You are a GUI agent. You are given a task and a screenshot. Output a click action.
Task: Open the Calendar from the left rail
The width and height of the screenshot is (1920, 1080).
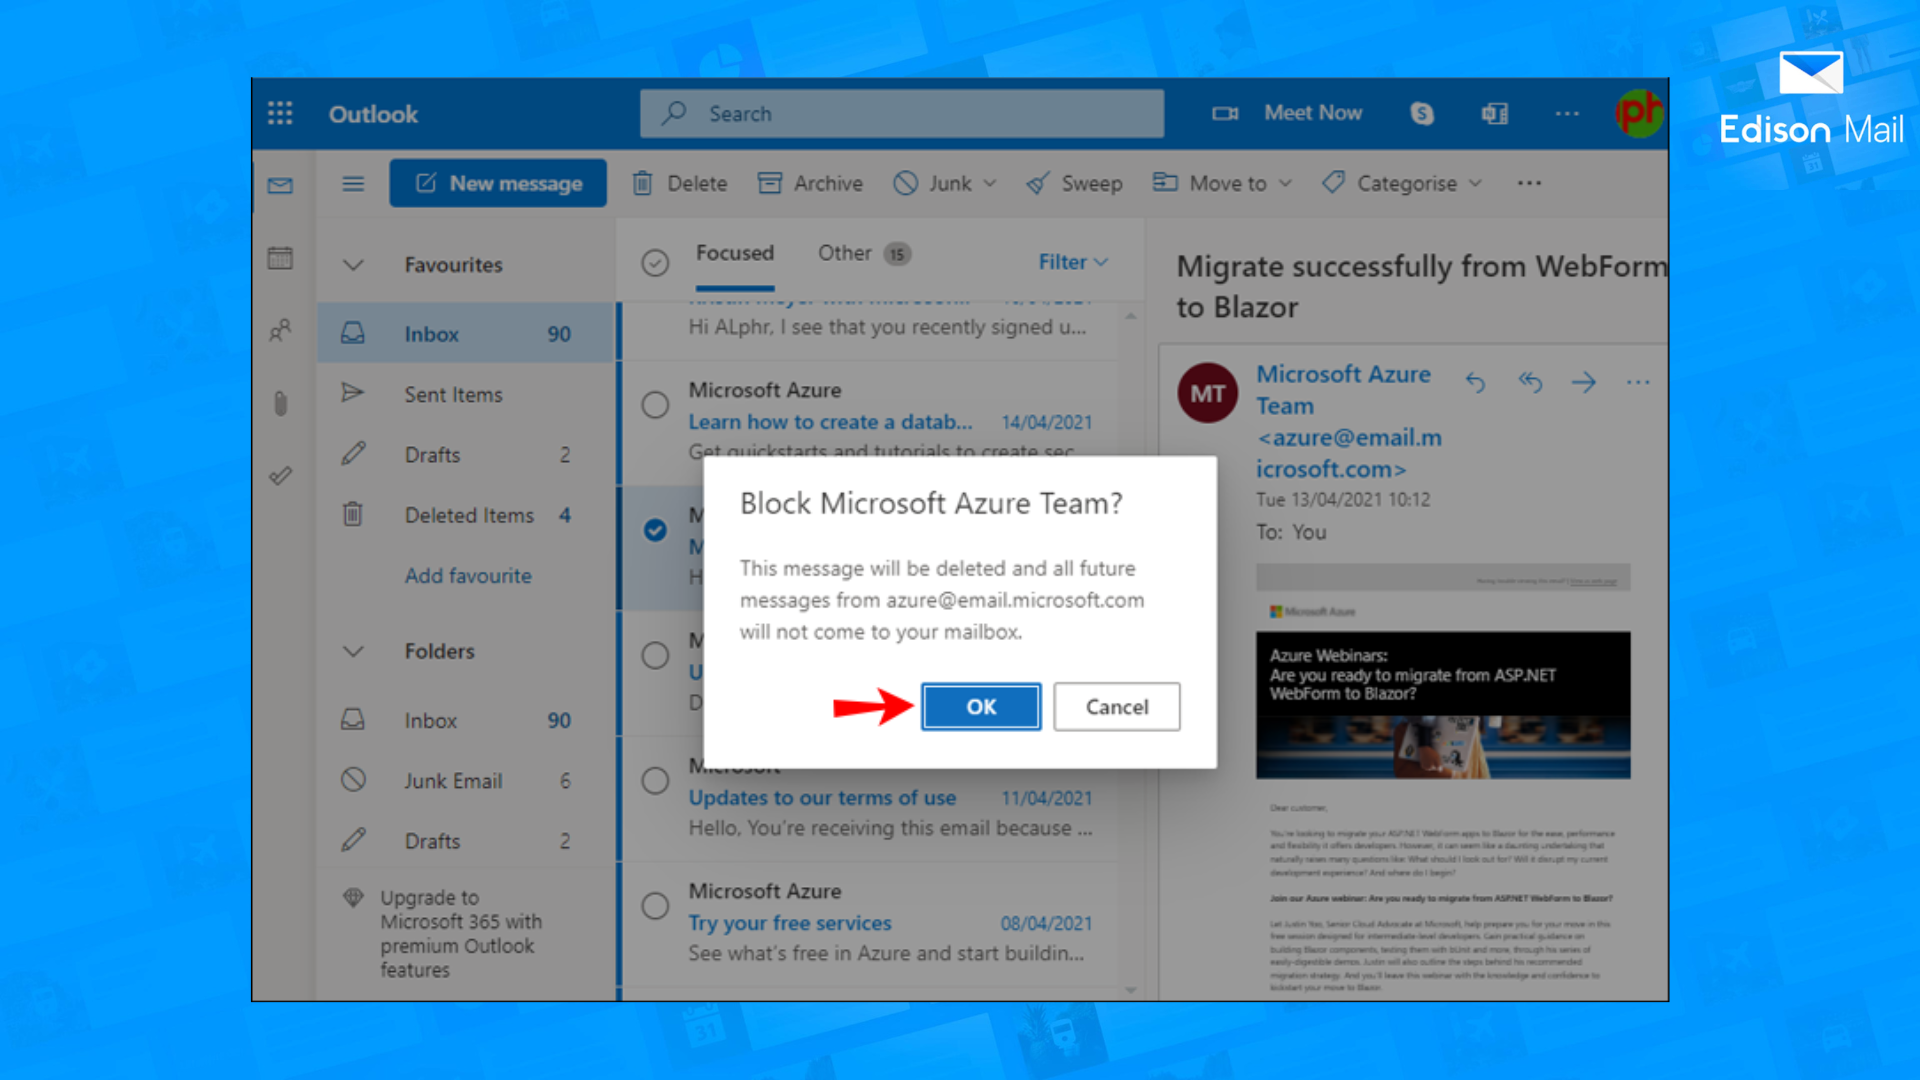point(281,258)
